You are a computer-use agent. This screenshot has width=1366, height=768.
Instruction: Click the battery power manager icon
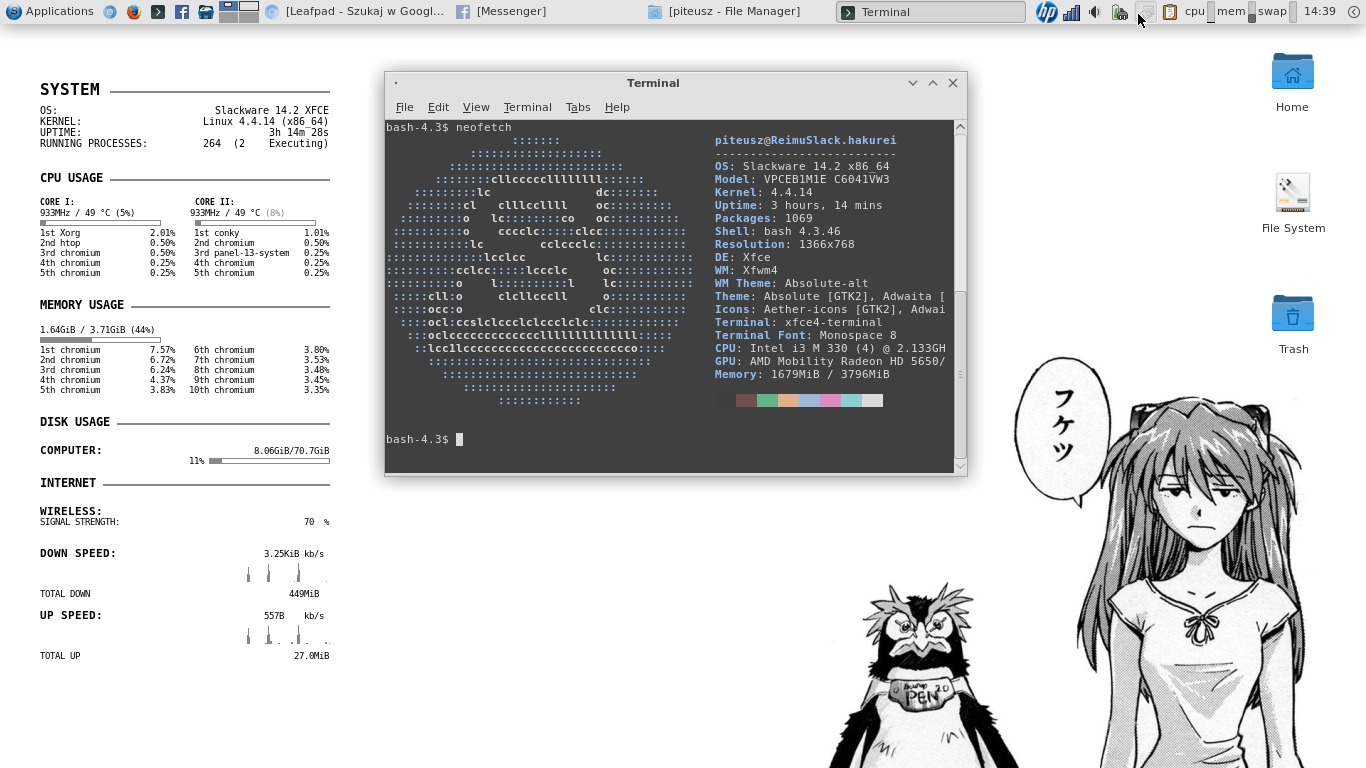click(x=1120, y=12)
